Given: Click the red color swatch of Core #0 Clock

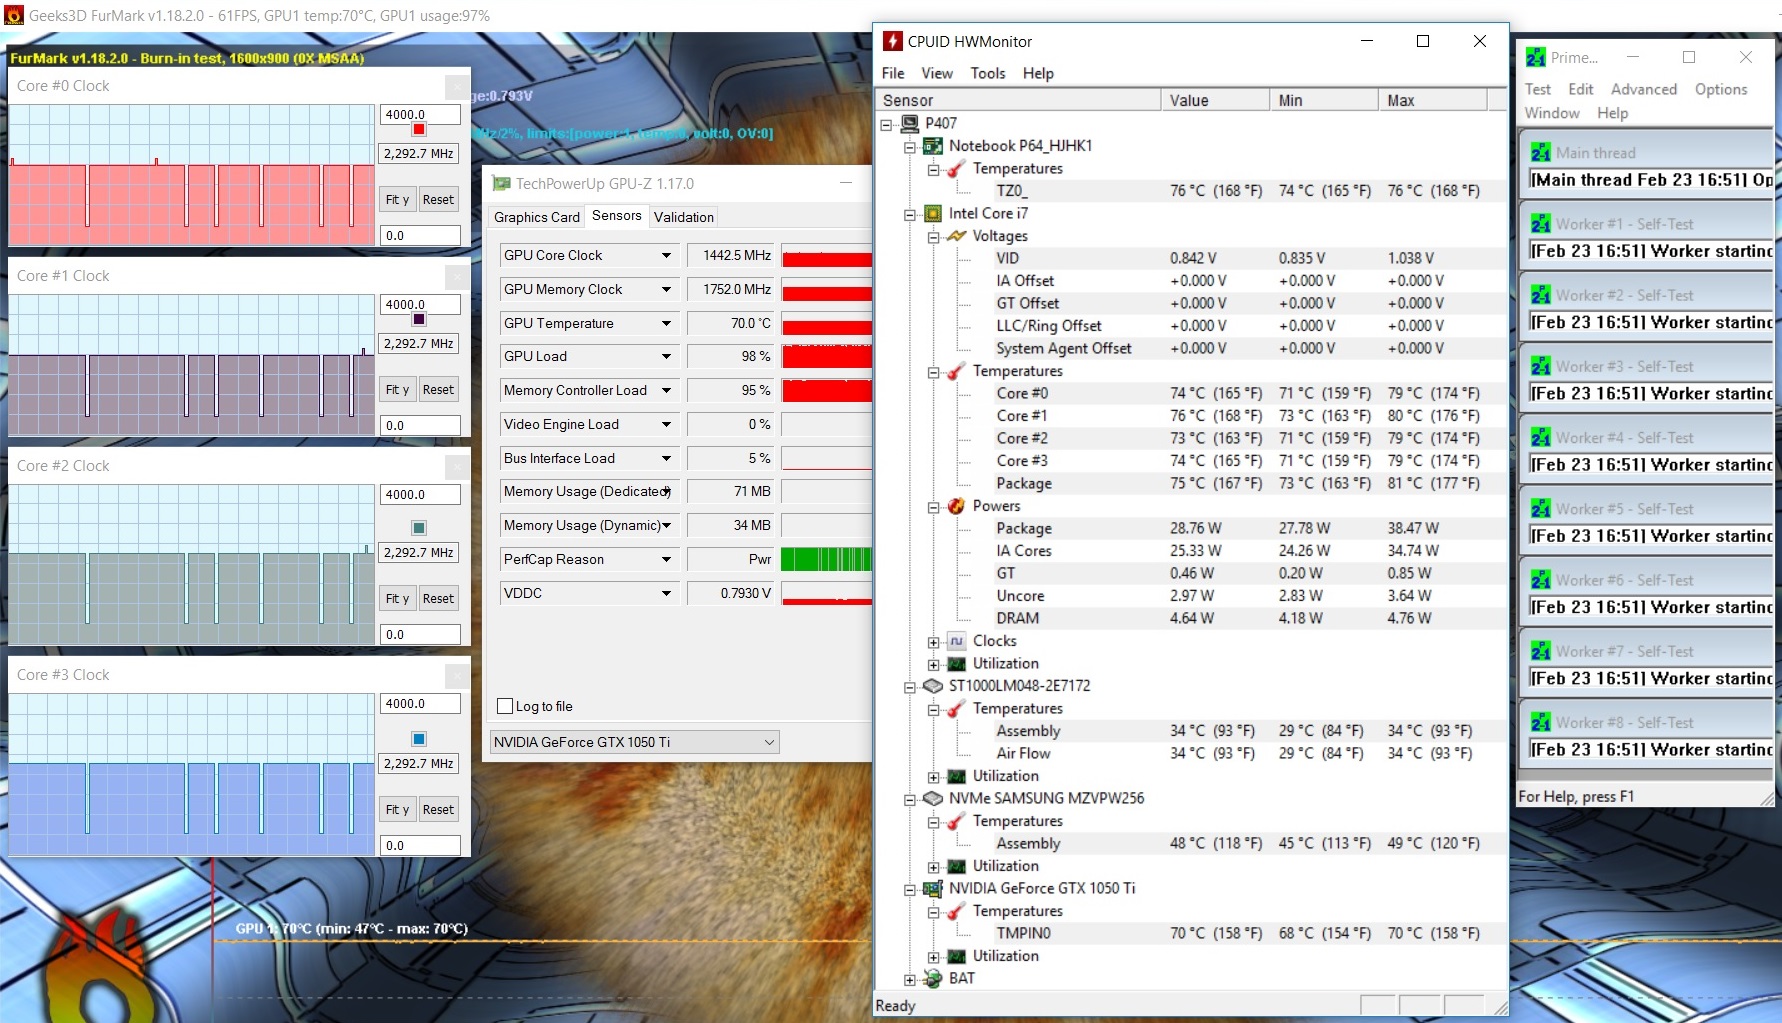Looking at the screenshot, I should [419, 130].
